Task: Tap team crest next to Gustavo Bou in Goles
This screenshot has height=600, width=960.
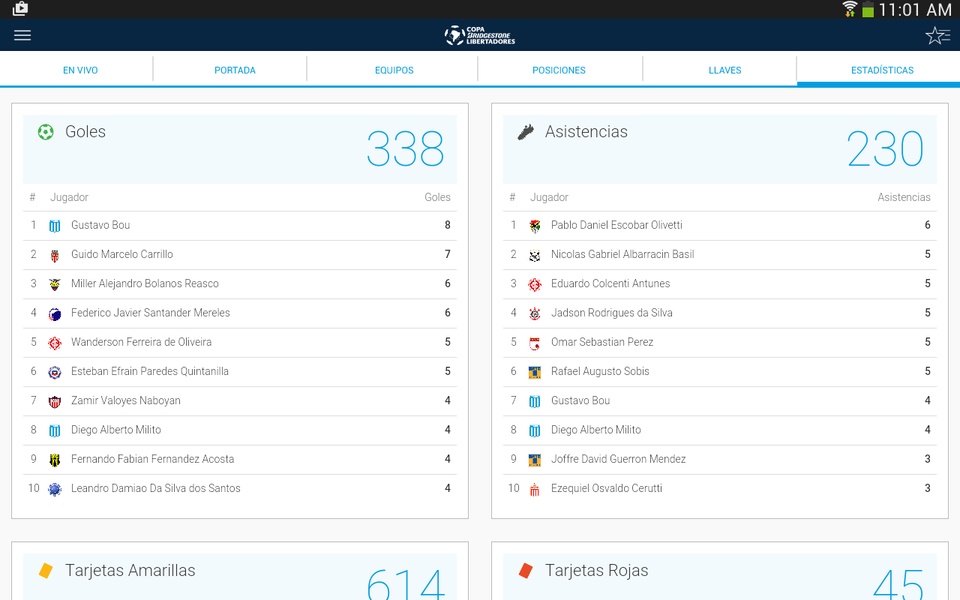Action: point(54,226)
